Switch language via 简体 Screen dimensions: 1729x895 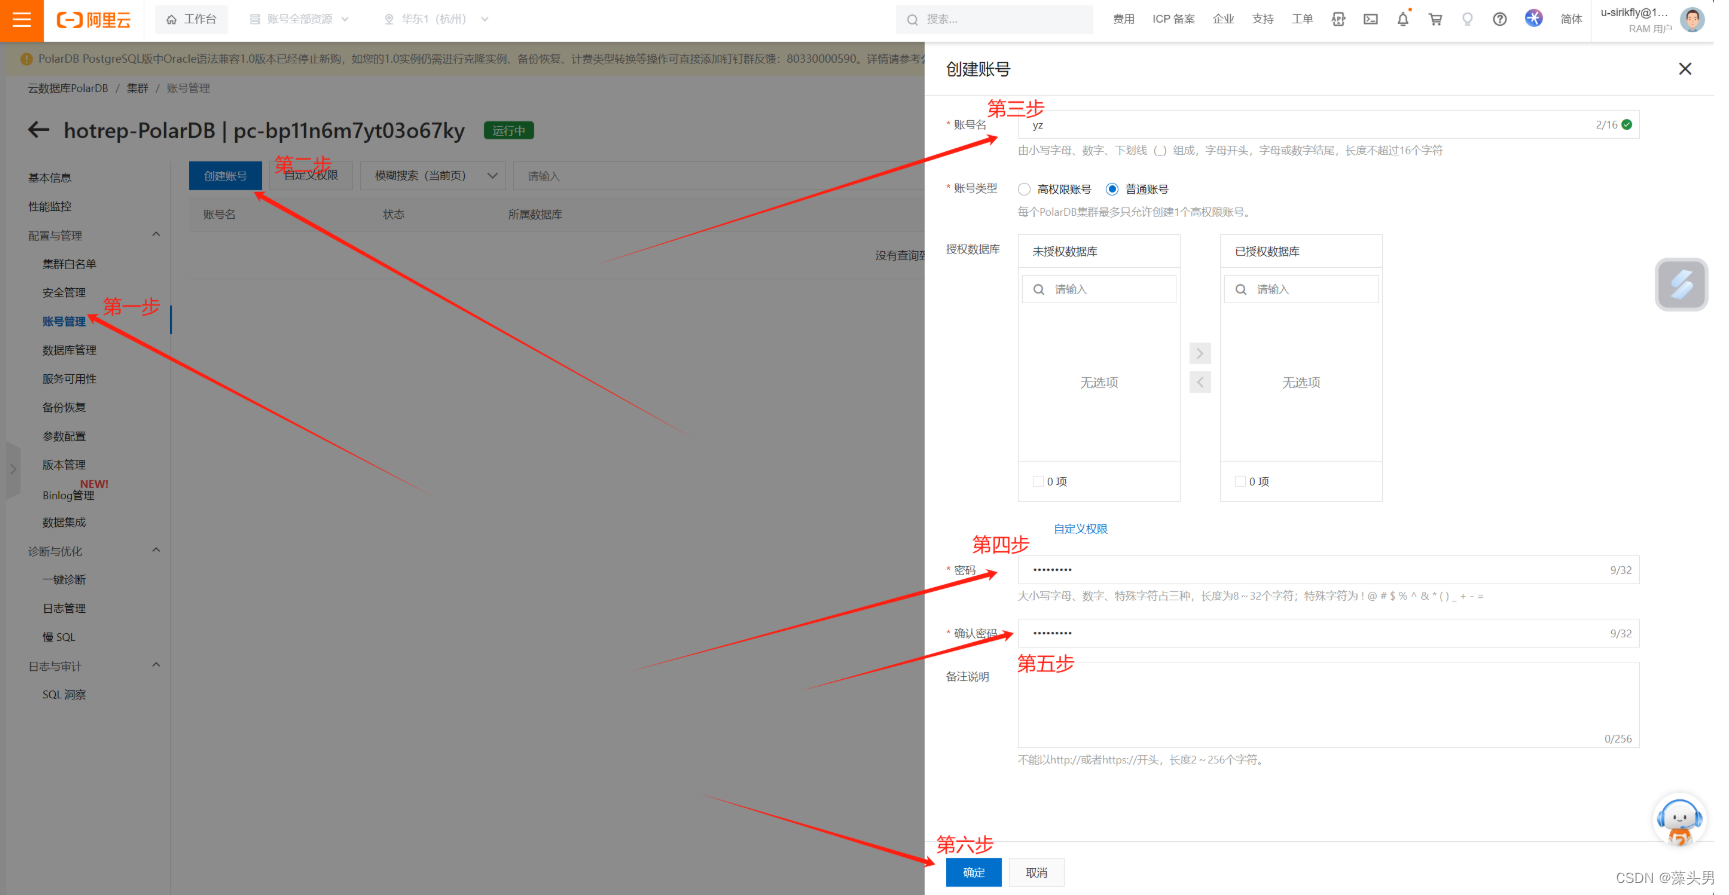click(1572, 19)
